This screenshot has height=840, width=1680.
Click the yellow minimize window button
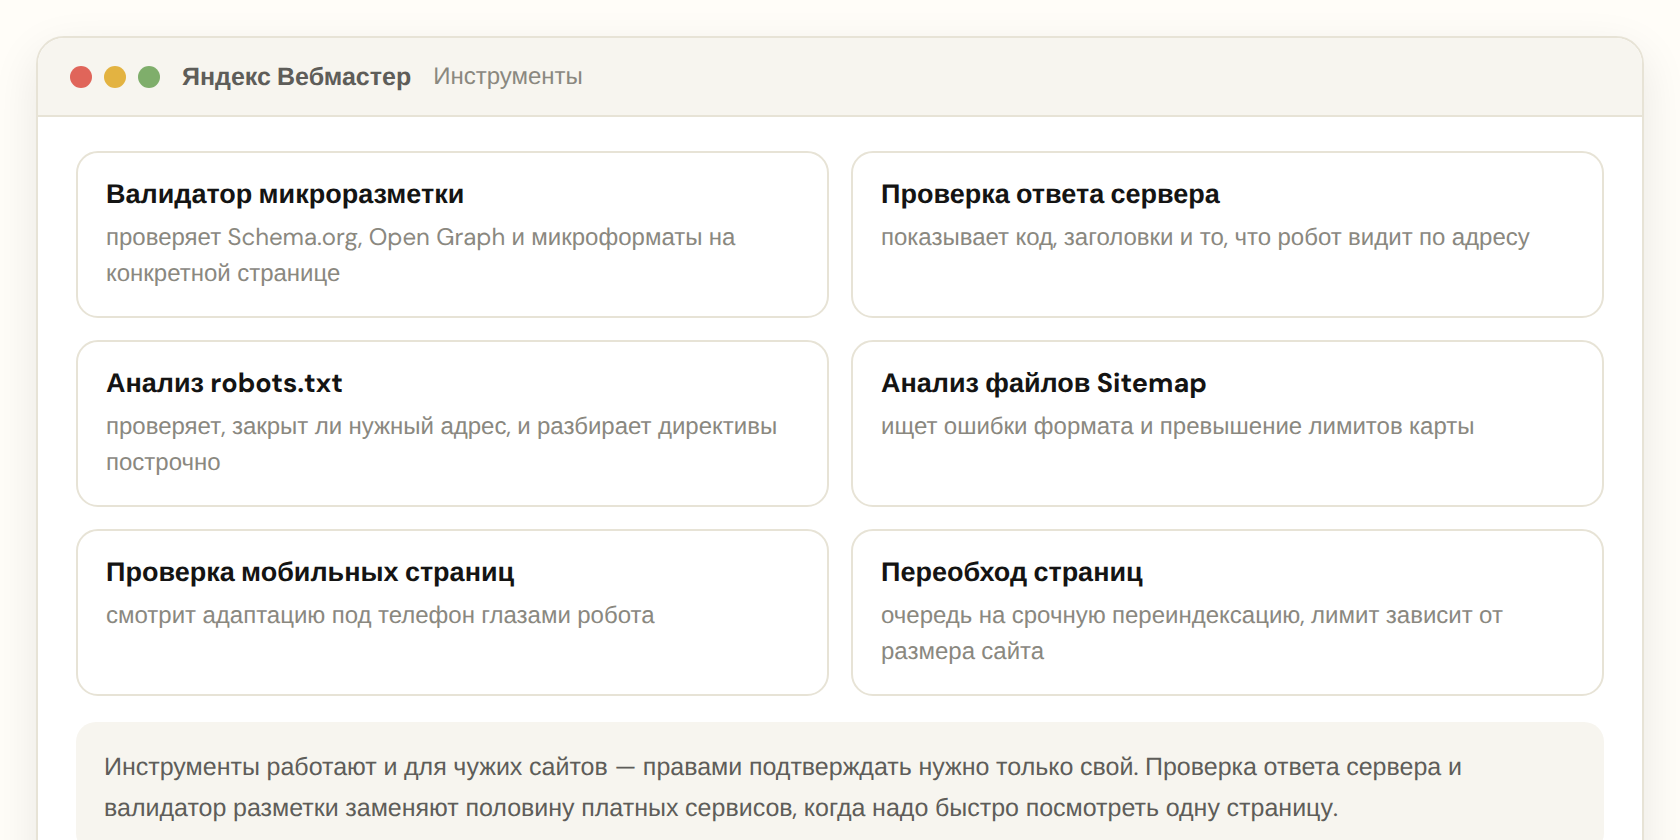115,77
